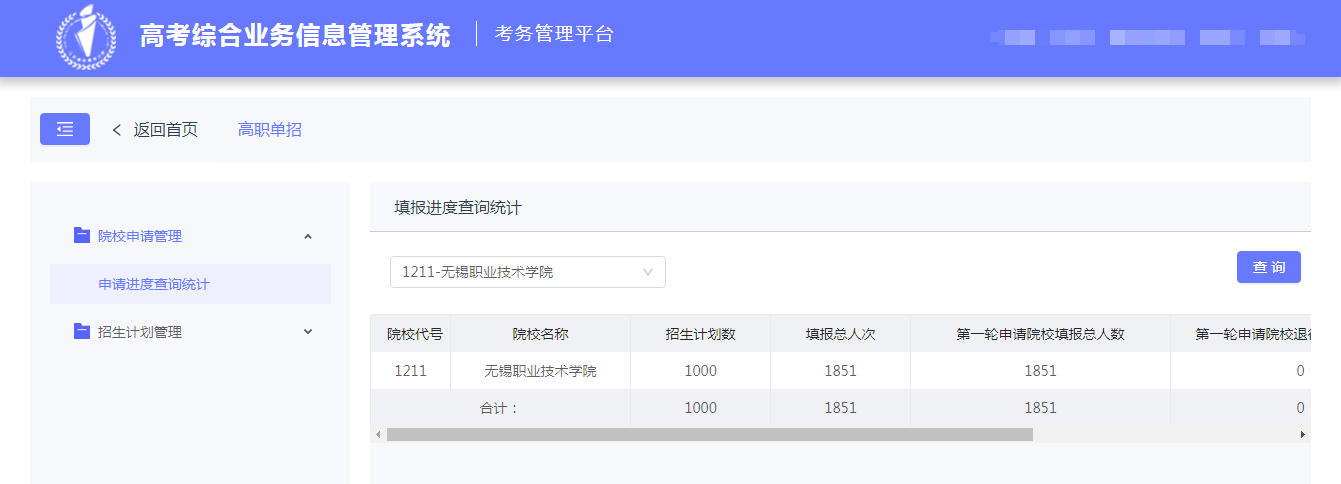Select the 无锡职业技术学院 table row cell
Viewport: 1341px width, 484px height.
coord(540,371)
